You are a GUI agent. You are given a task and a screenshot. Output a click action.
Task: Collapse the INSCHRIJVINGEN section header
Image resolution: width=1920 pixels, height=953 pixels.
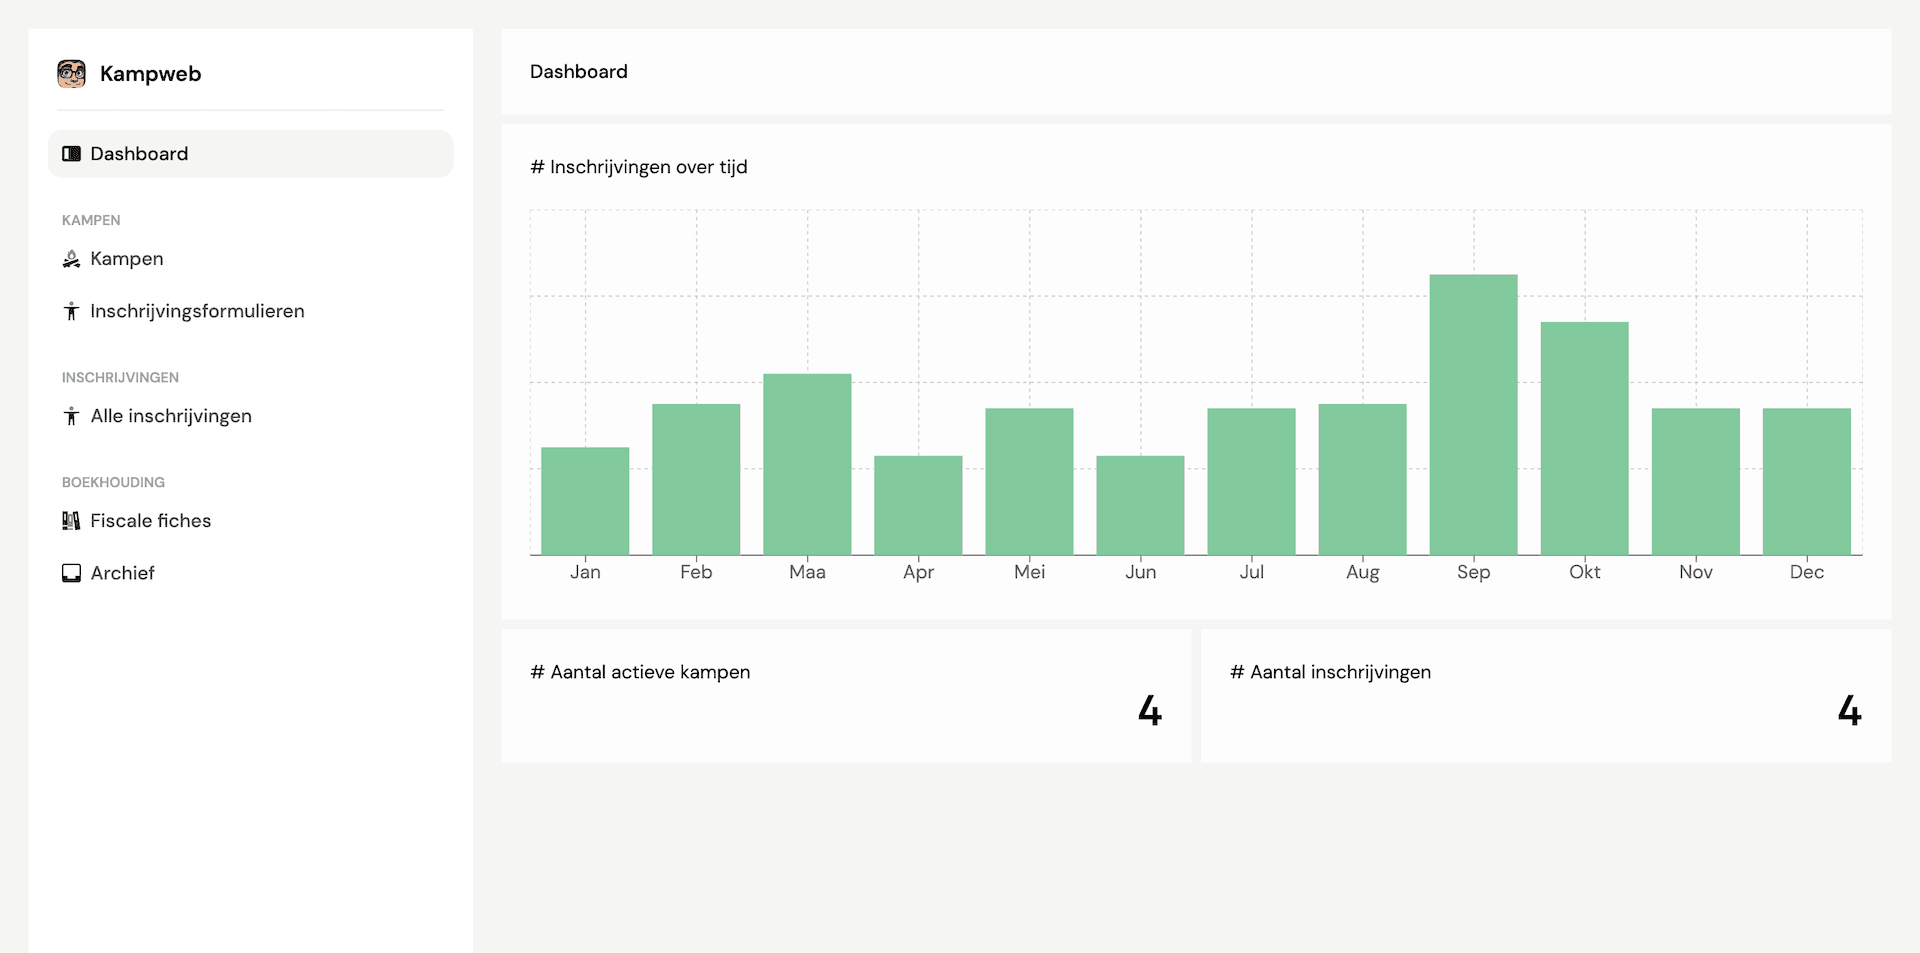click(x=120, y=377)
